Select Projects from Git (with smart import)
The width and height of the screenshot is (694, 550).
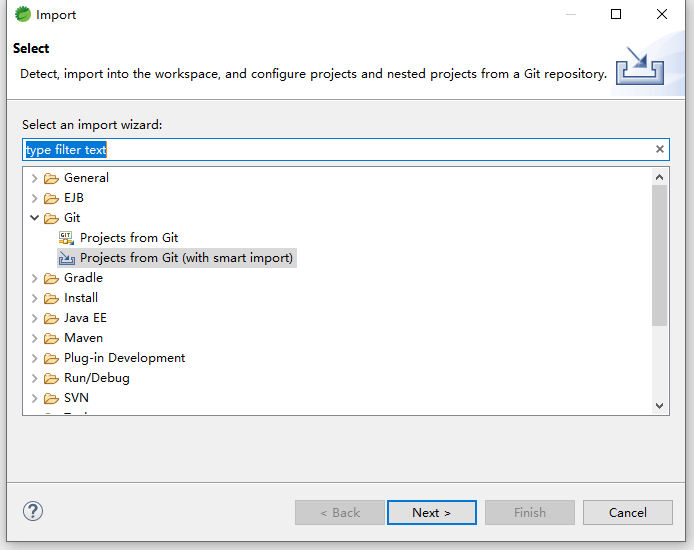click(186, 258)
